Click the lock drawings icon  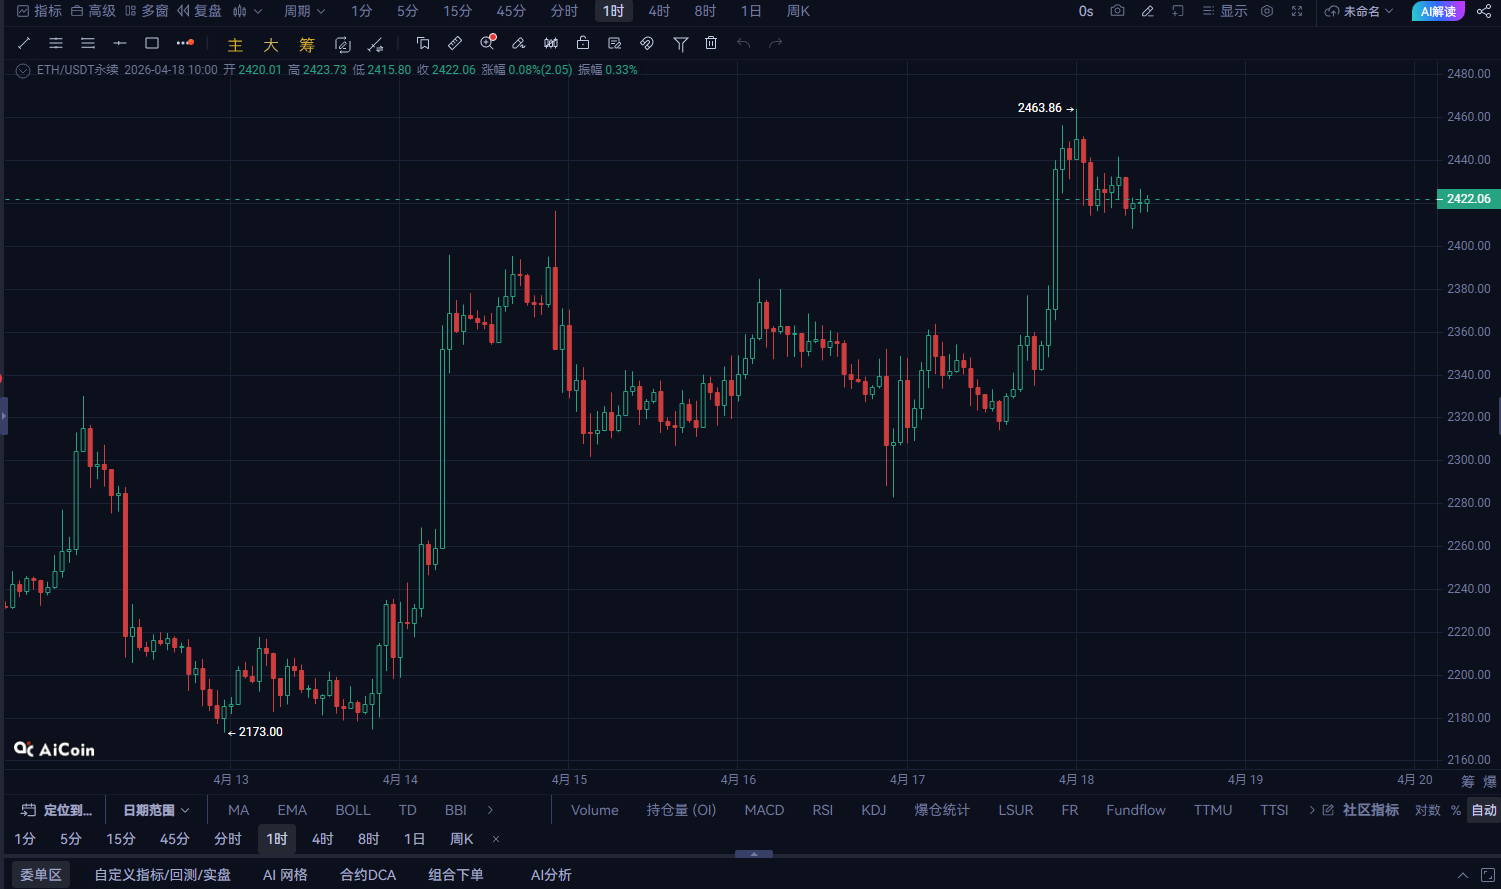[583, 43]
